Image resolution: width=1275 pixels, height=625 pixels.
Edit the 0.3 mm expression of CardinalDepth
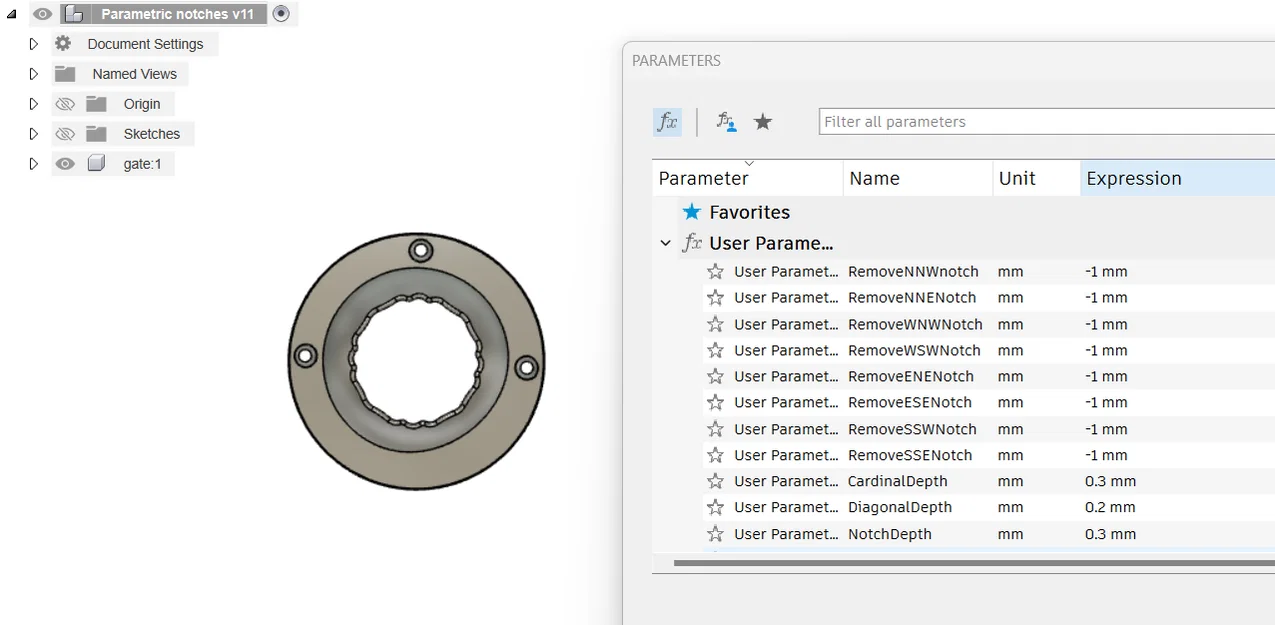point(1110,481)
